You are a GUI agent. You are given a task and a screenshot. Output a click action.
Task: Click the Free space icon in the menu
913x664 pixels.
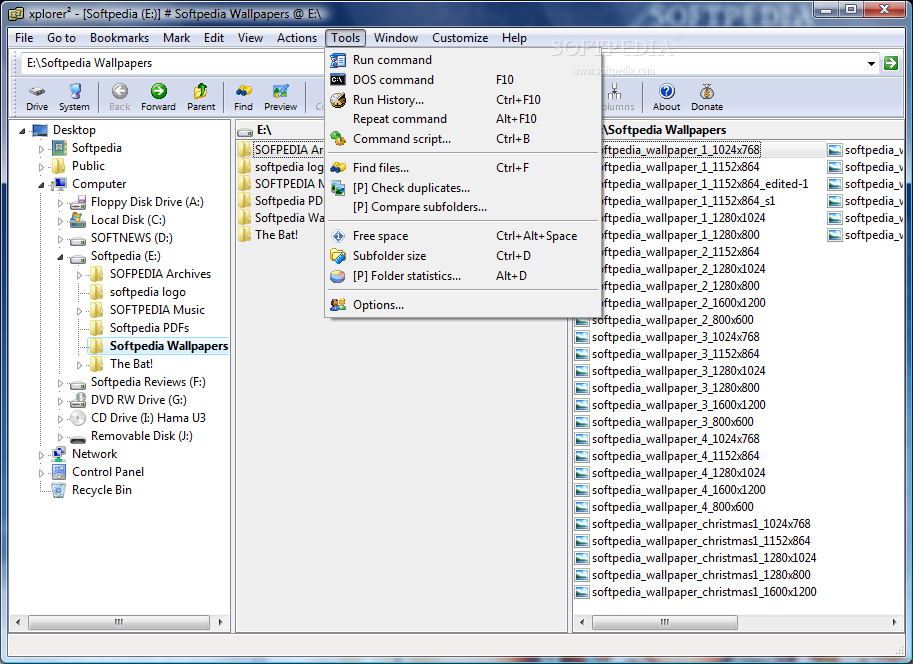[x=338, y=236]
